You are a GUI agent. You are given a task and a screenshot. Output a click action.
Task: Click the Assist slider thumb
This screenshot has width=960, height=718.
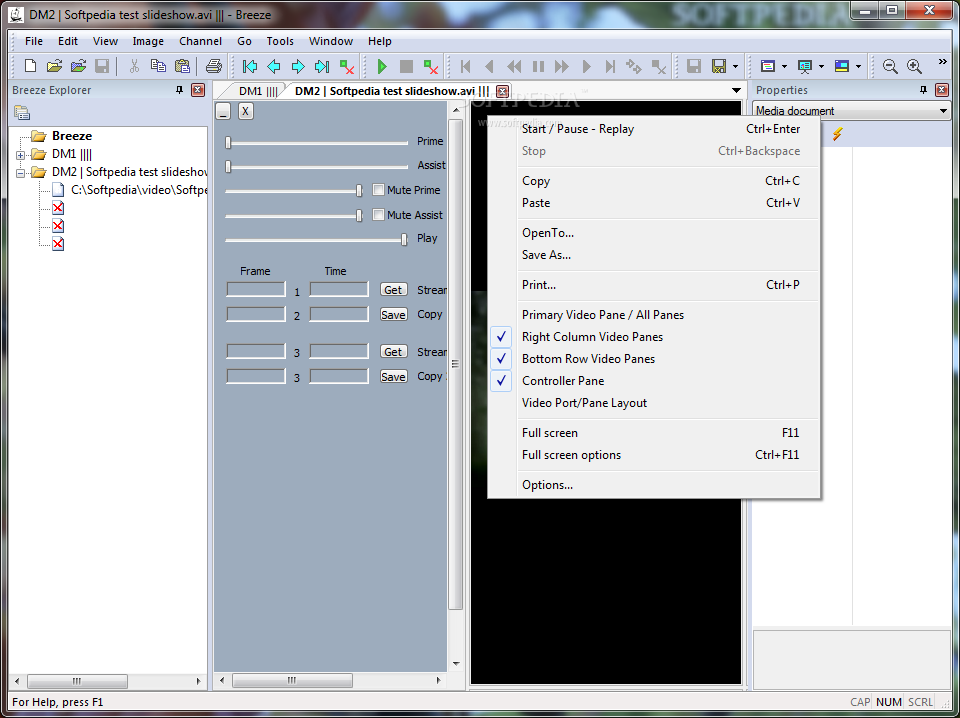[x=228, y=166]
